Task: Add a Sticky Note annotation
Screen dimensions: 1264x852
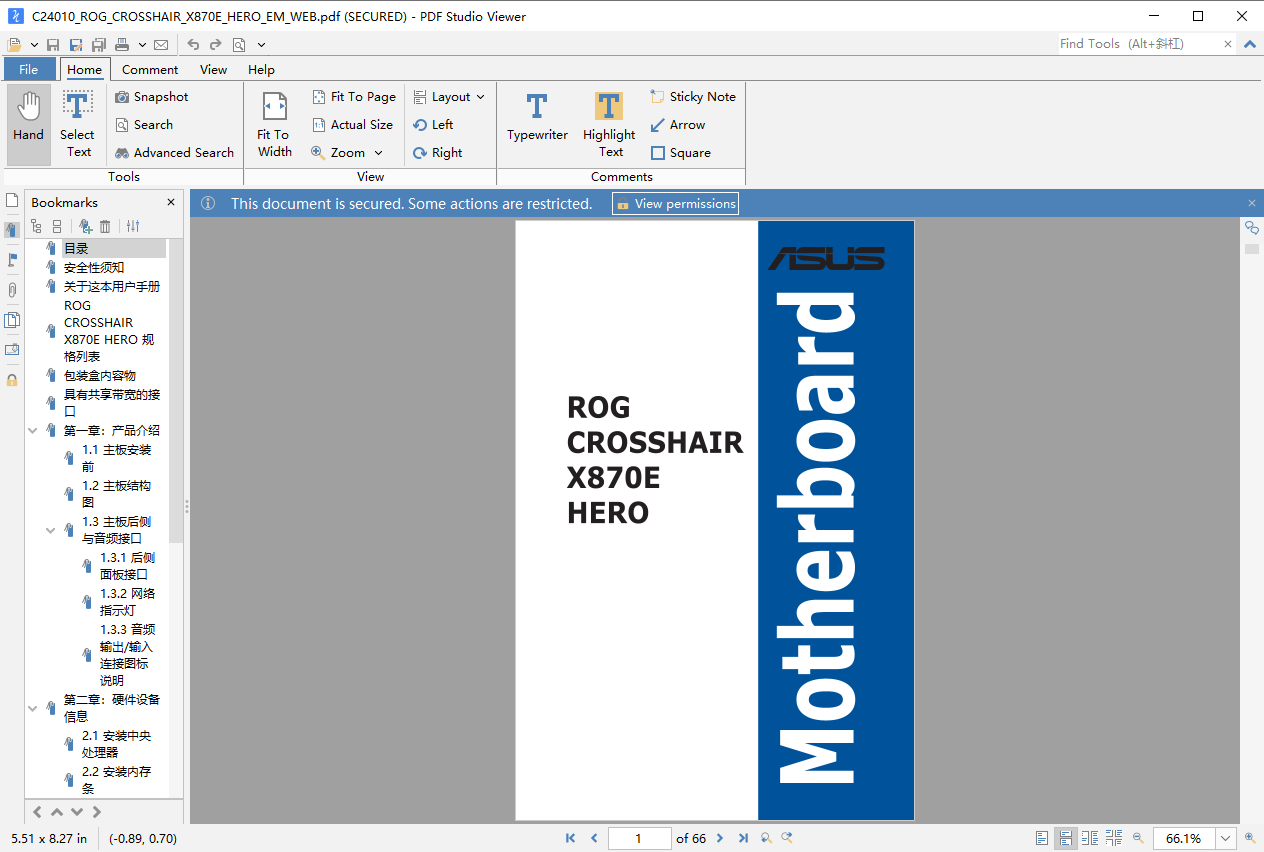Action: click(693, 96)
